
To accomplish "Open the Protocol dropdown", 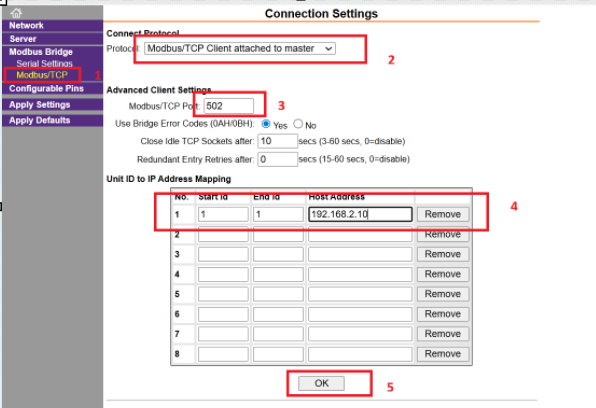I will (240, 48).
